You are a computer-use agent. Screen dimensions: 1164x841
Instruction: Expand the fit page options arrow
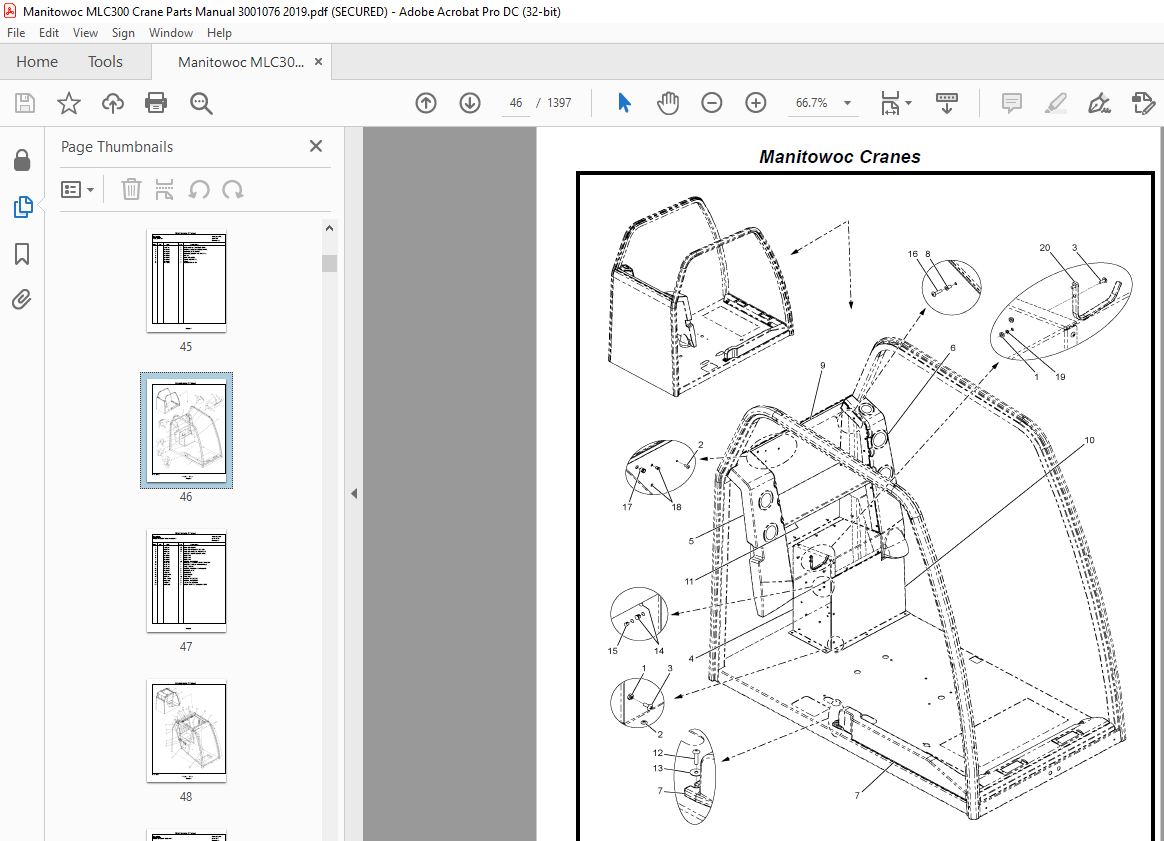(909, 102)
